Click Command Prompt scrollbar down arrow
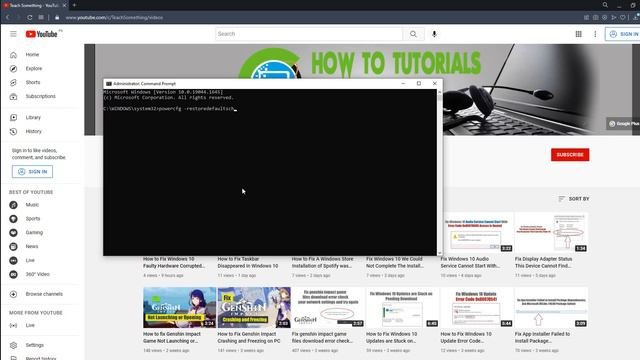 click(x=440, y=253)
